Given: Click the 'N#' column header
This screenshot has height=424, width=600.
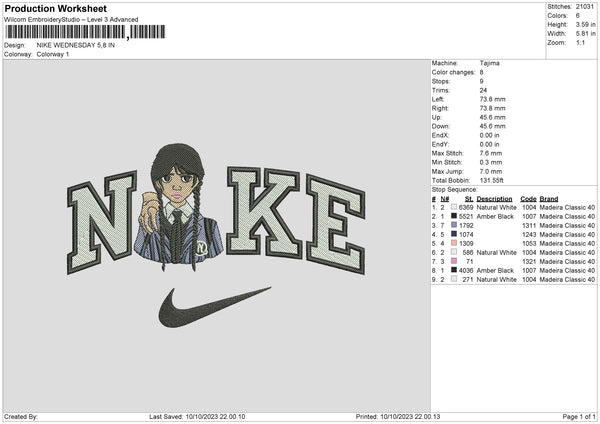Looking at the screenshot, I should 445,199.
